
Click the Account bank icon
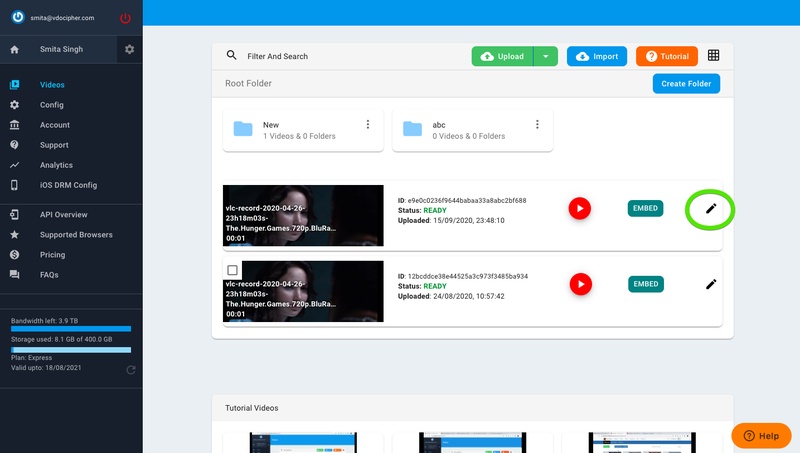tap(14, 124)
